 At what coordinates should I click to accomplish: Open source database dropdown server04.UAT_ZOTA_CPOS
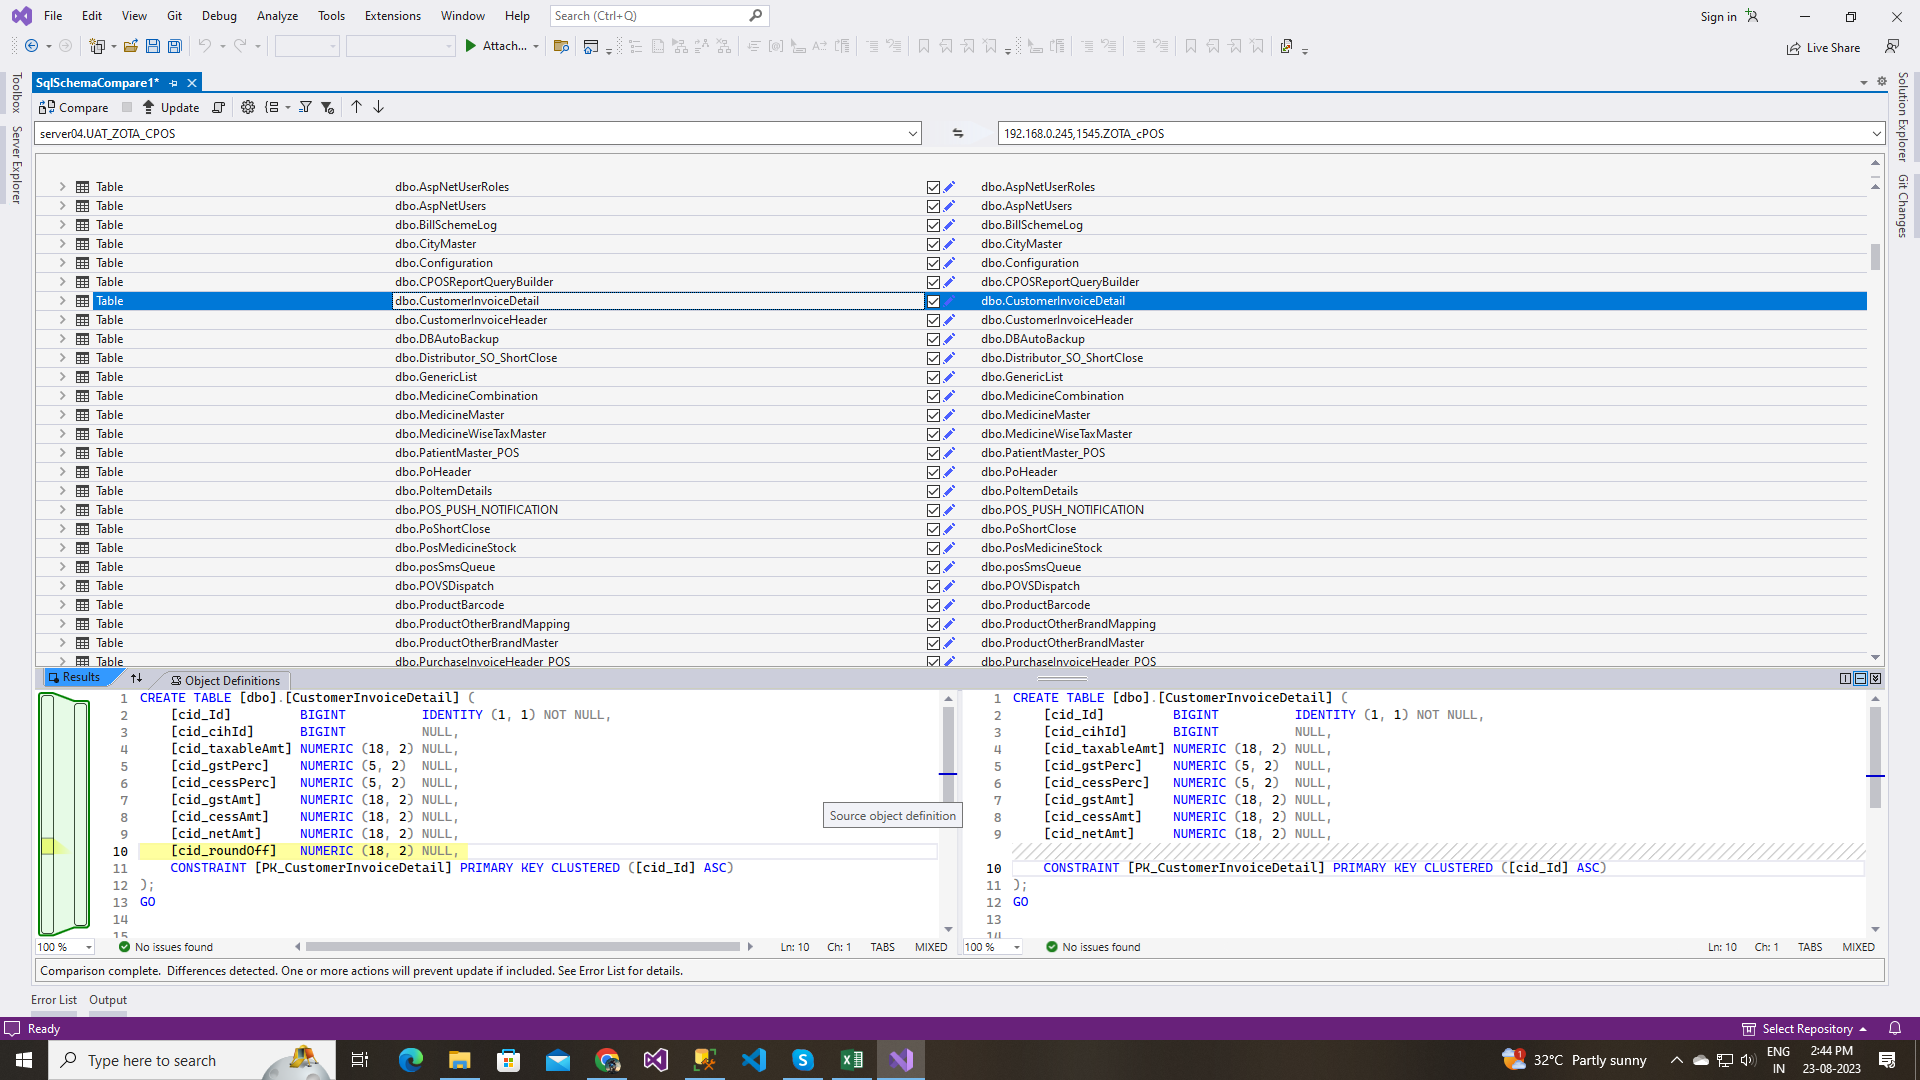tap(912, 133)
